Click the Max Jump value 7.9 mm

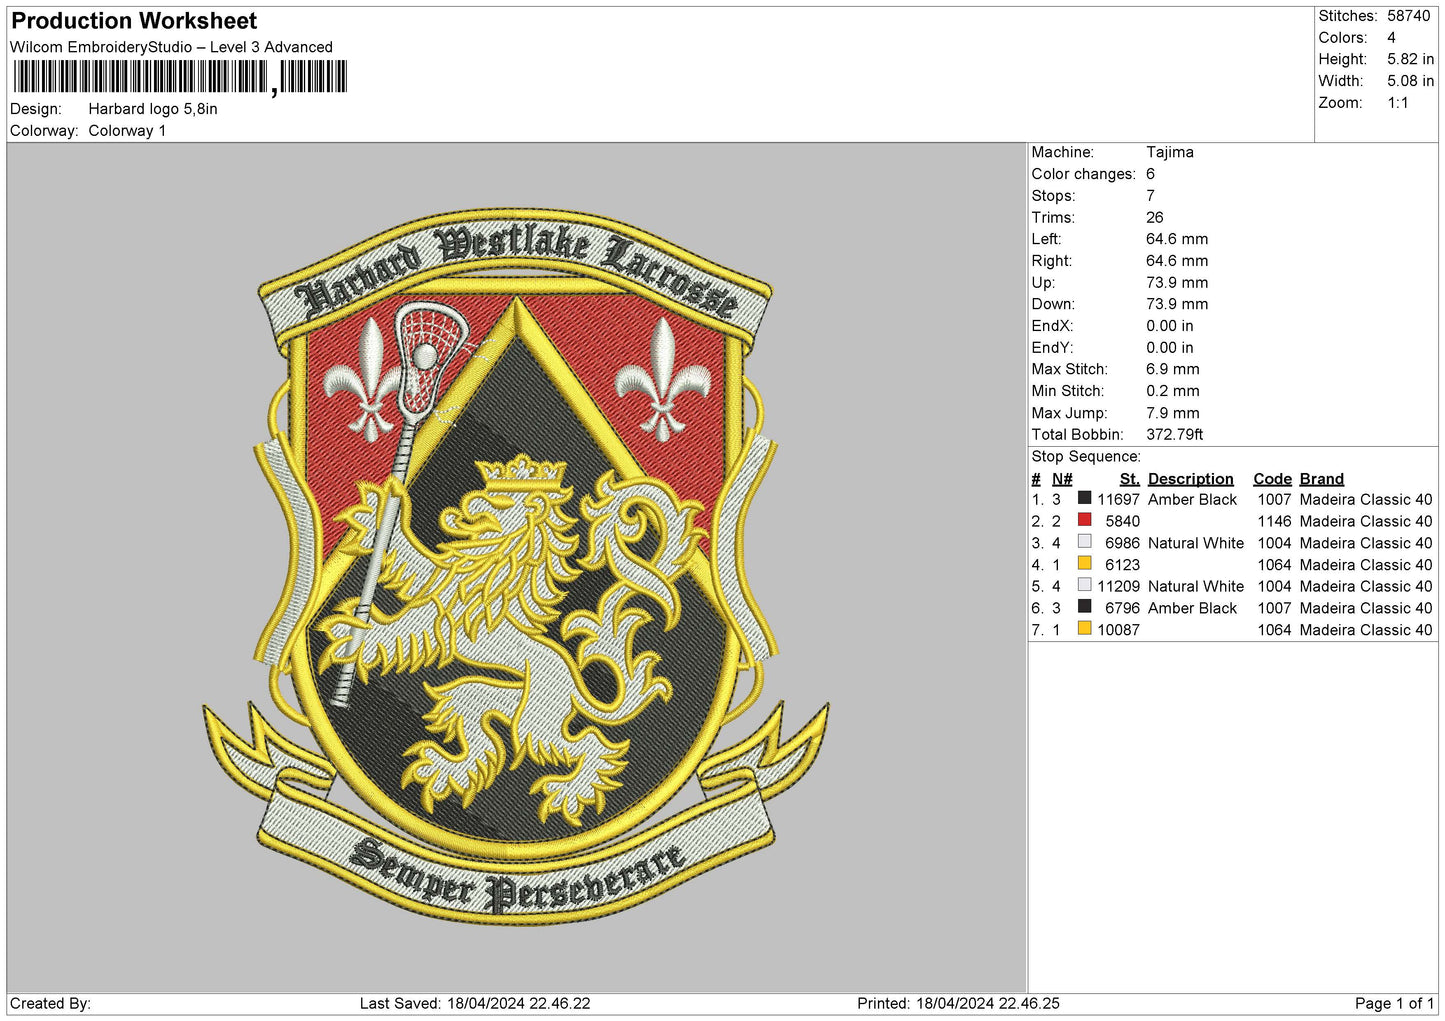(x=1173, y=413)
